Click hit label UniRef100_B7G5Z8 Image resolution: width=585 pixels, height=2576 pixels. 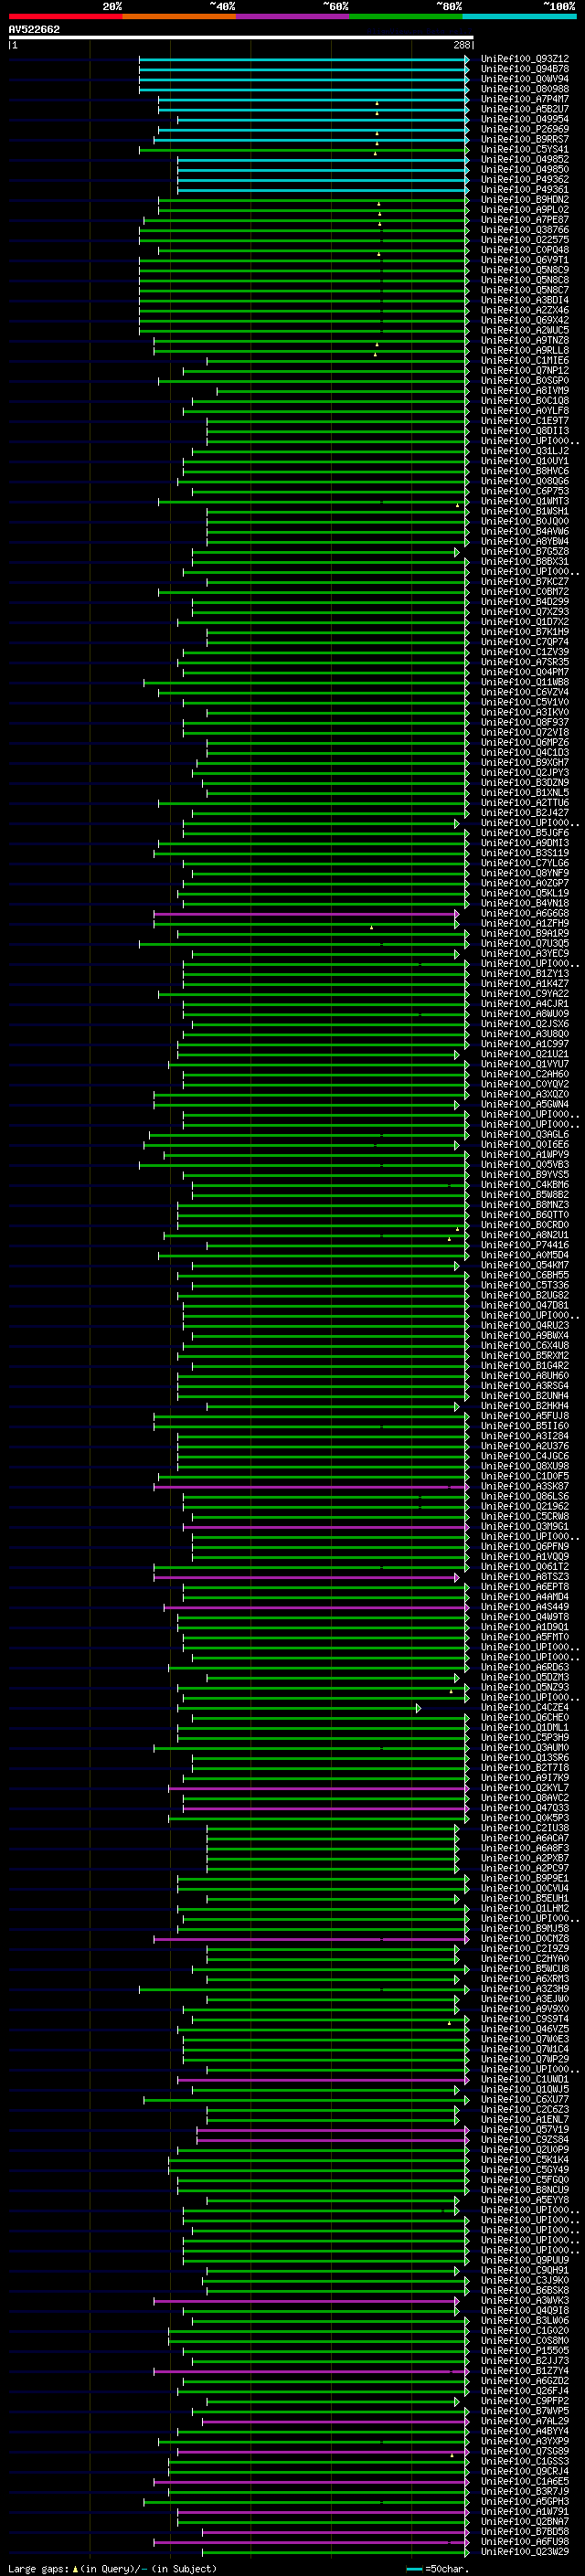(x=524, y=551)
